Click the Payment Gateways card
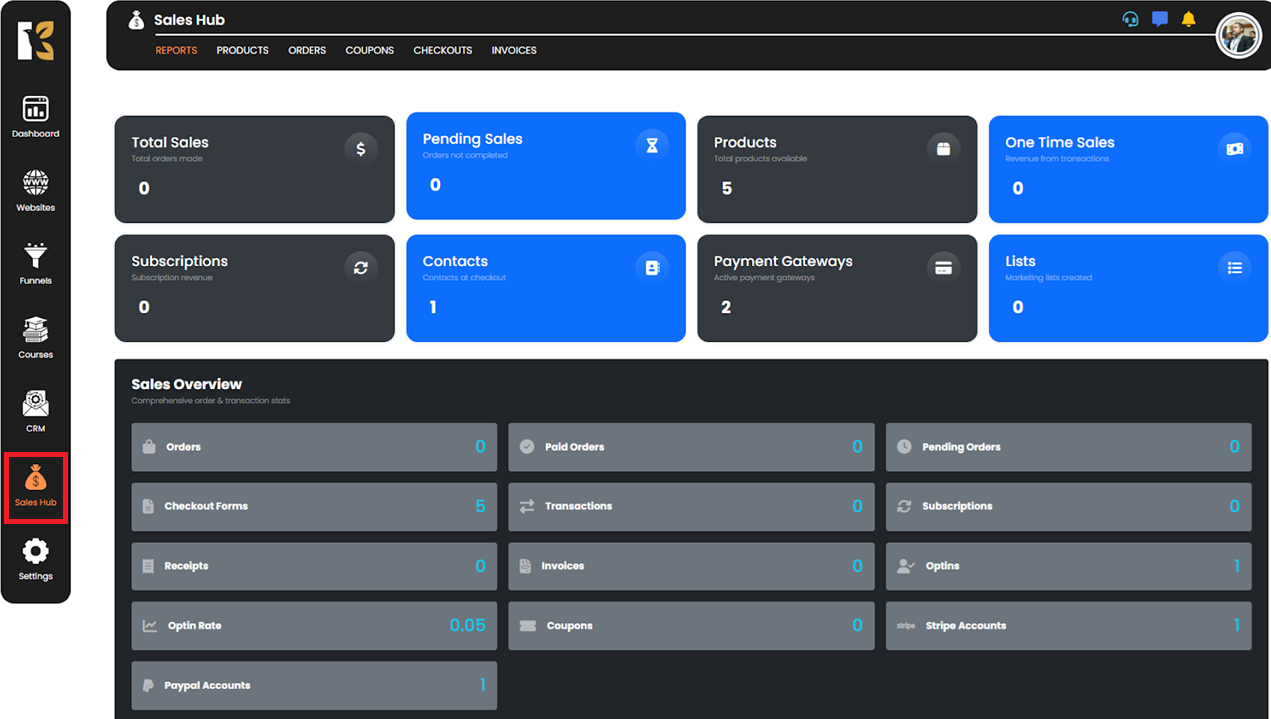The image size is (1271, 719). coord(836,288)
